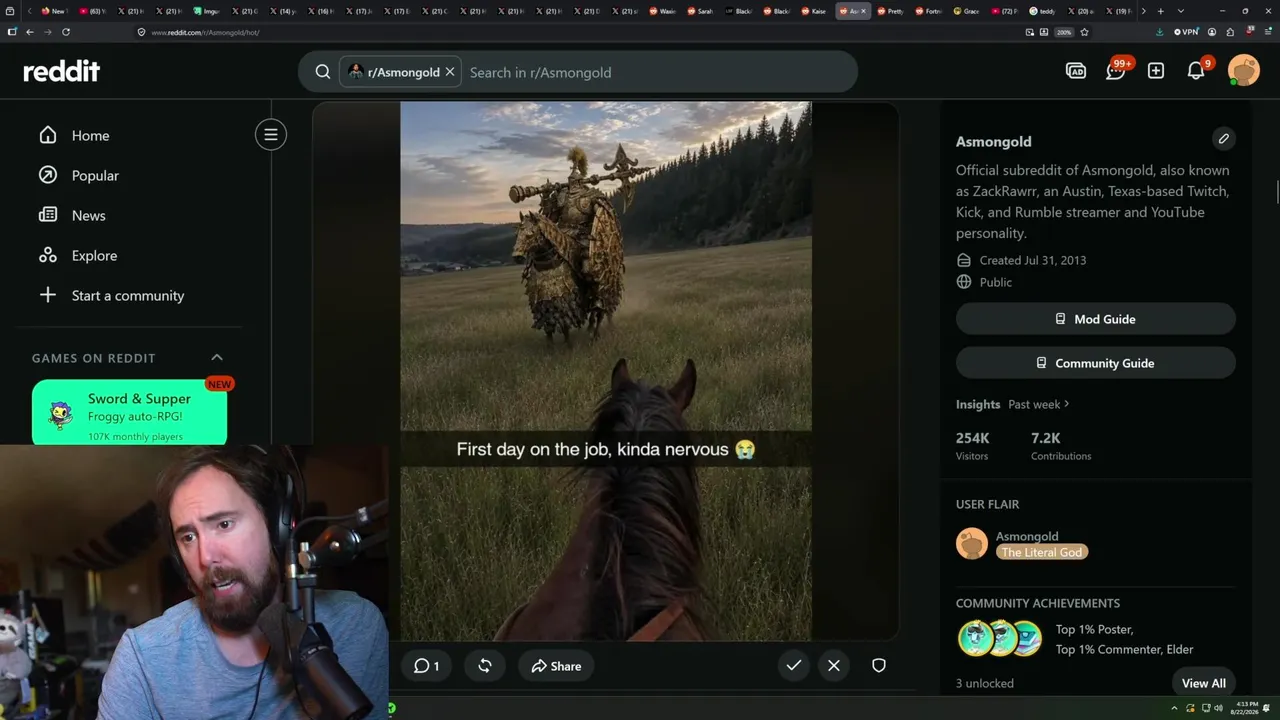This screenshot has width=1280, height=720.
Task: Show hidden system tray icons
Action: click(1175, 708)
